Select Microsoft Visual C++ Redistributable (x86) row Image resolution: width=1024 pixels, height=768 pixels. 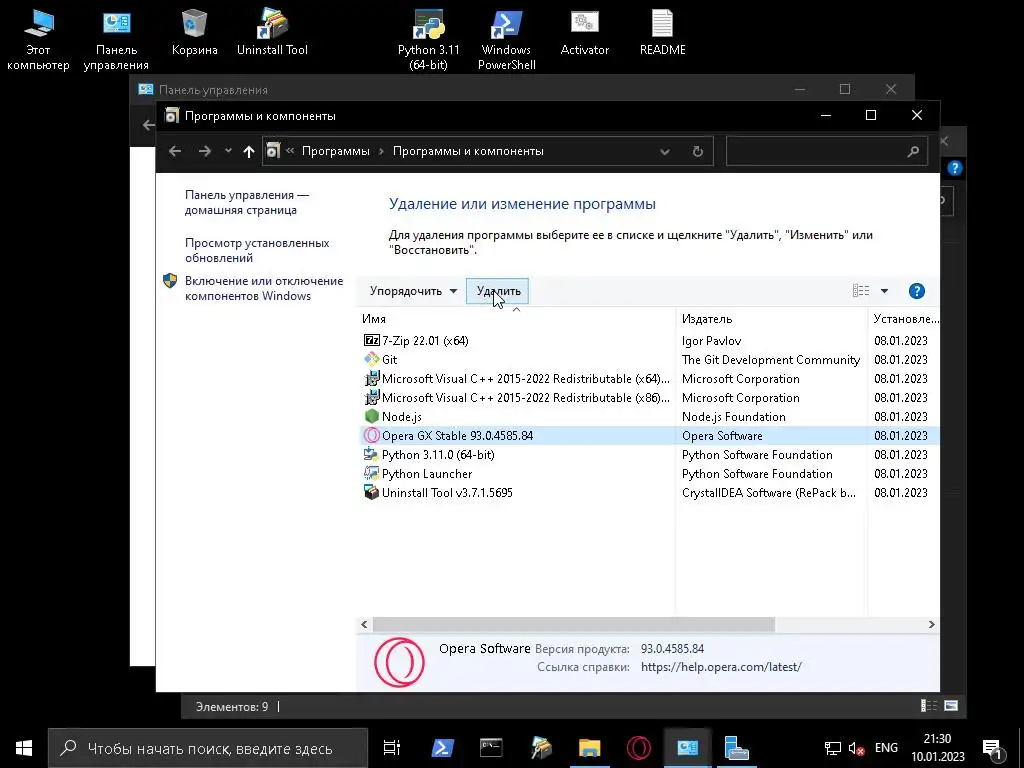(650, 397)
